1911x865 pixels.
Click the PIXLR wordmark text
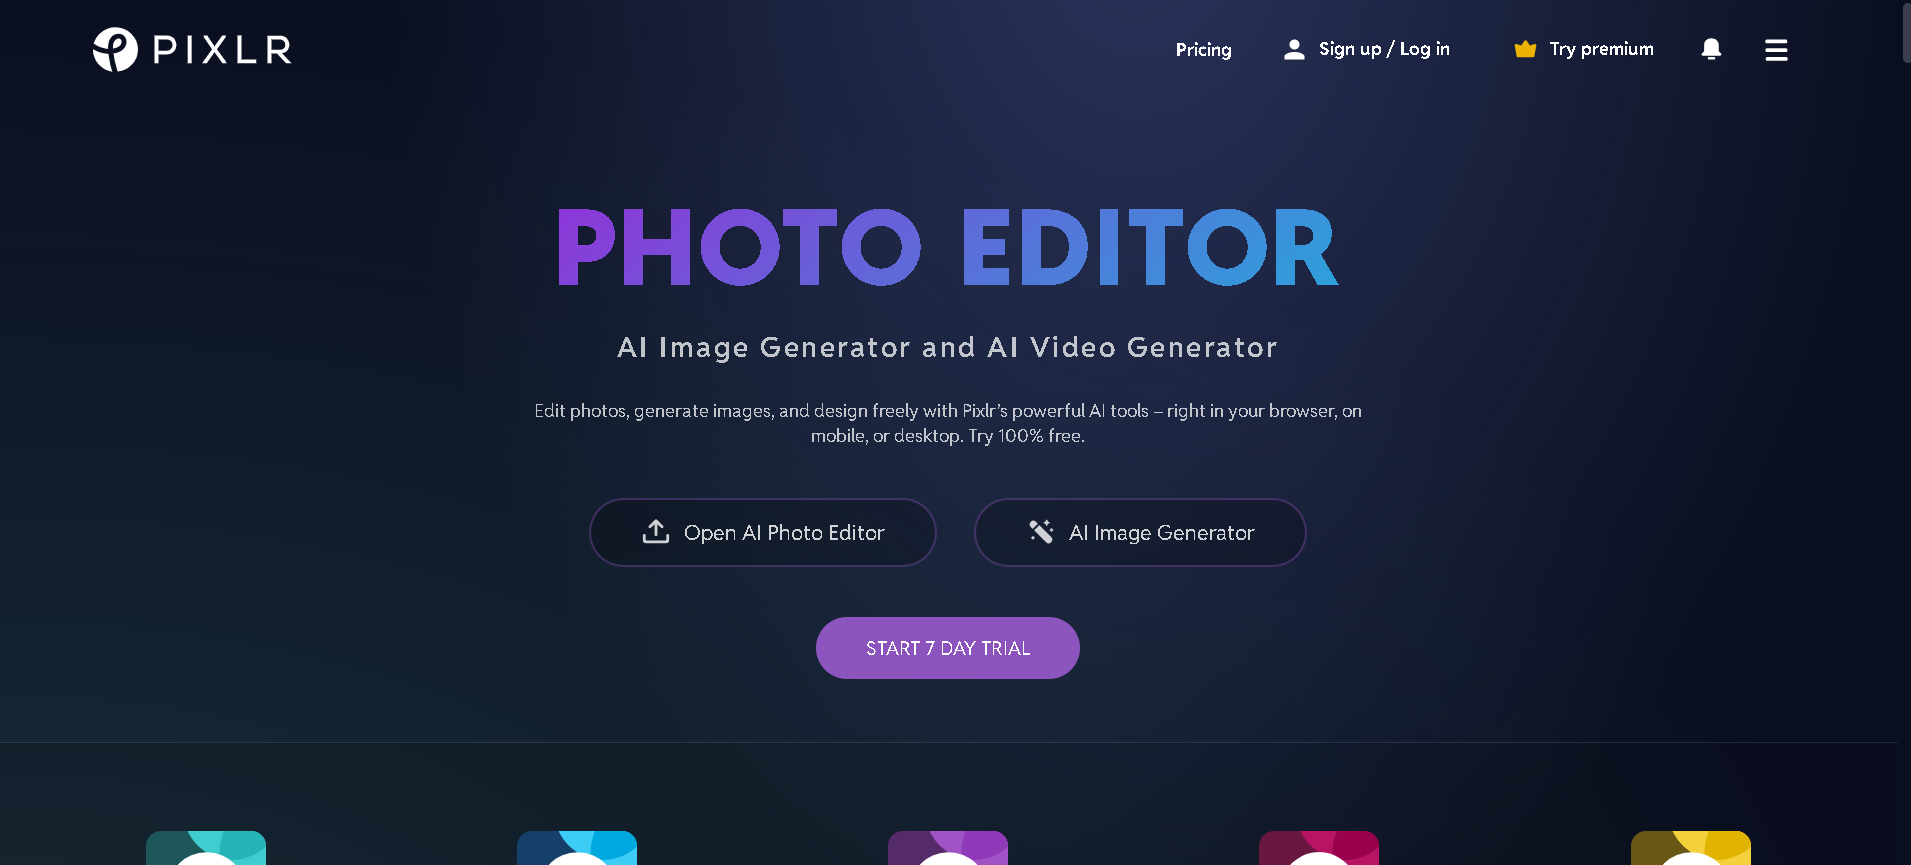click(222, 49)
